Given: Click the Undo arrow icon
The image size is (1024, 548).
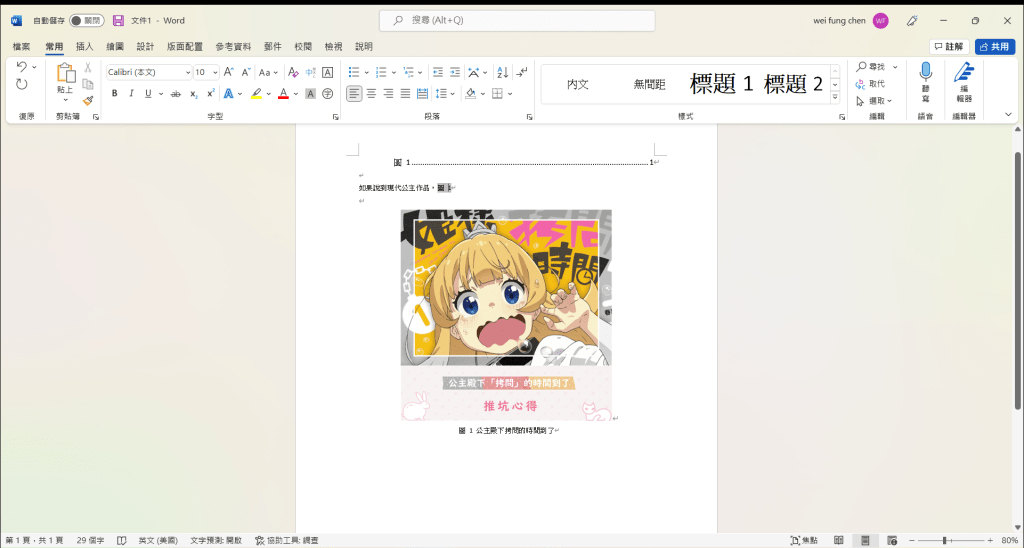Looking at the screenshot, I should pos(22,67).
